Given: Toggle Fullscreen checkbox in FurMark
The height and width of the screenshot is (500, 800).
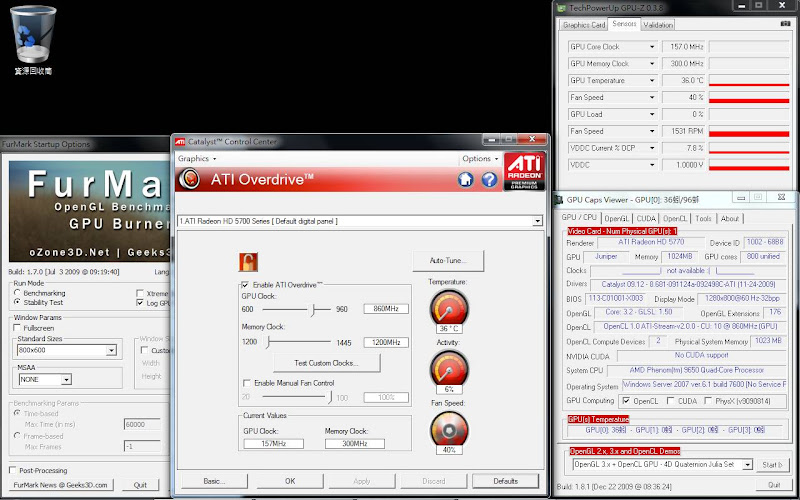Looking at the screenshot, I should click(x=17, y=328).
